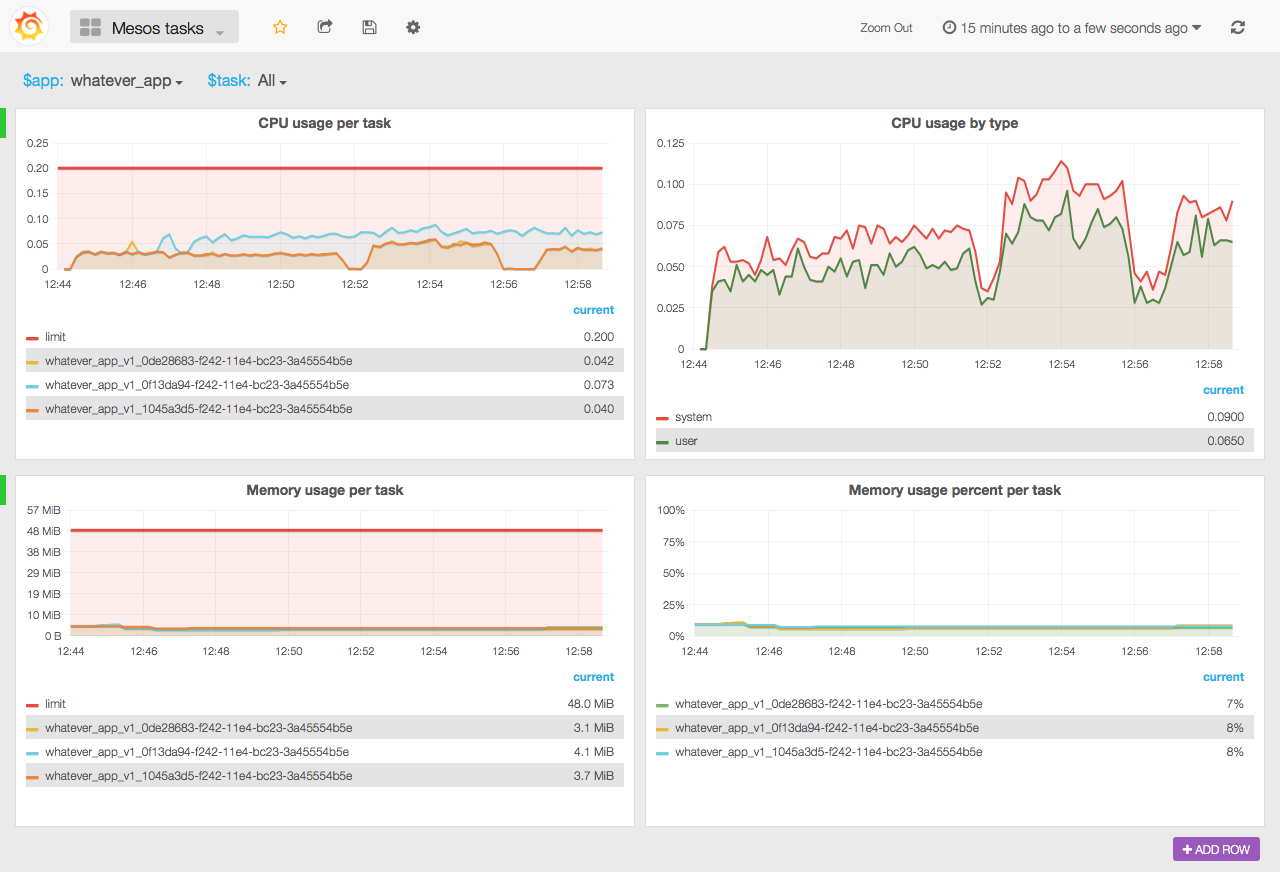This screenshot has width=1280, height=872.
Task: Open the $app variable dropdown
Action: 127,81
